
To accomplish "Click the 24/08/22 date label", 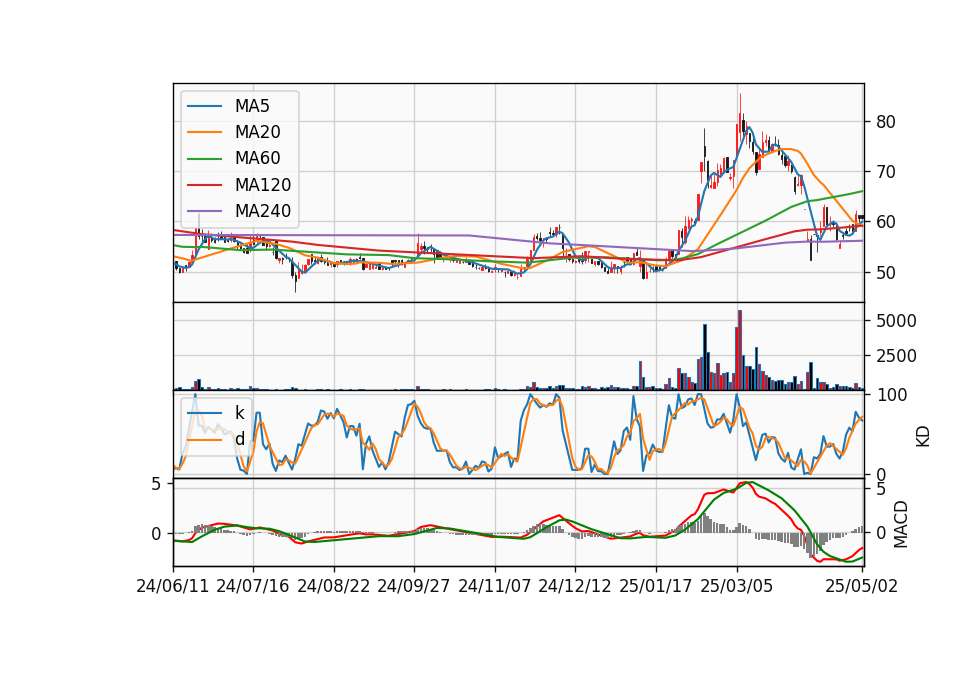I will [x=334, y=586].
